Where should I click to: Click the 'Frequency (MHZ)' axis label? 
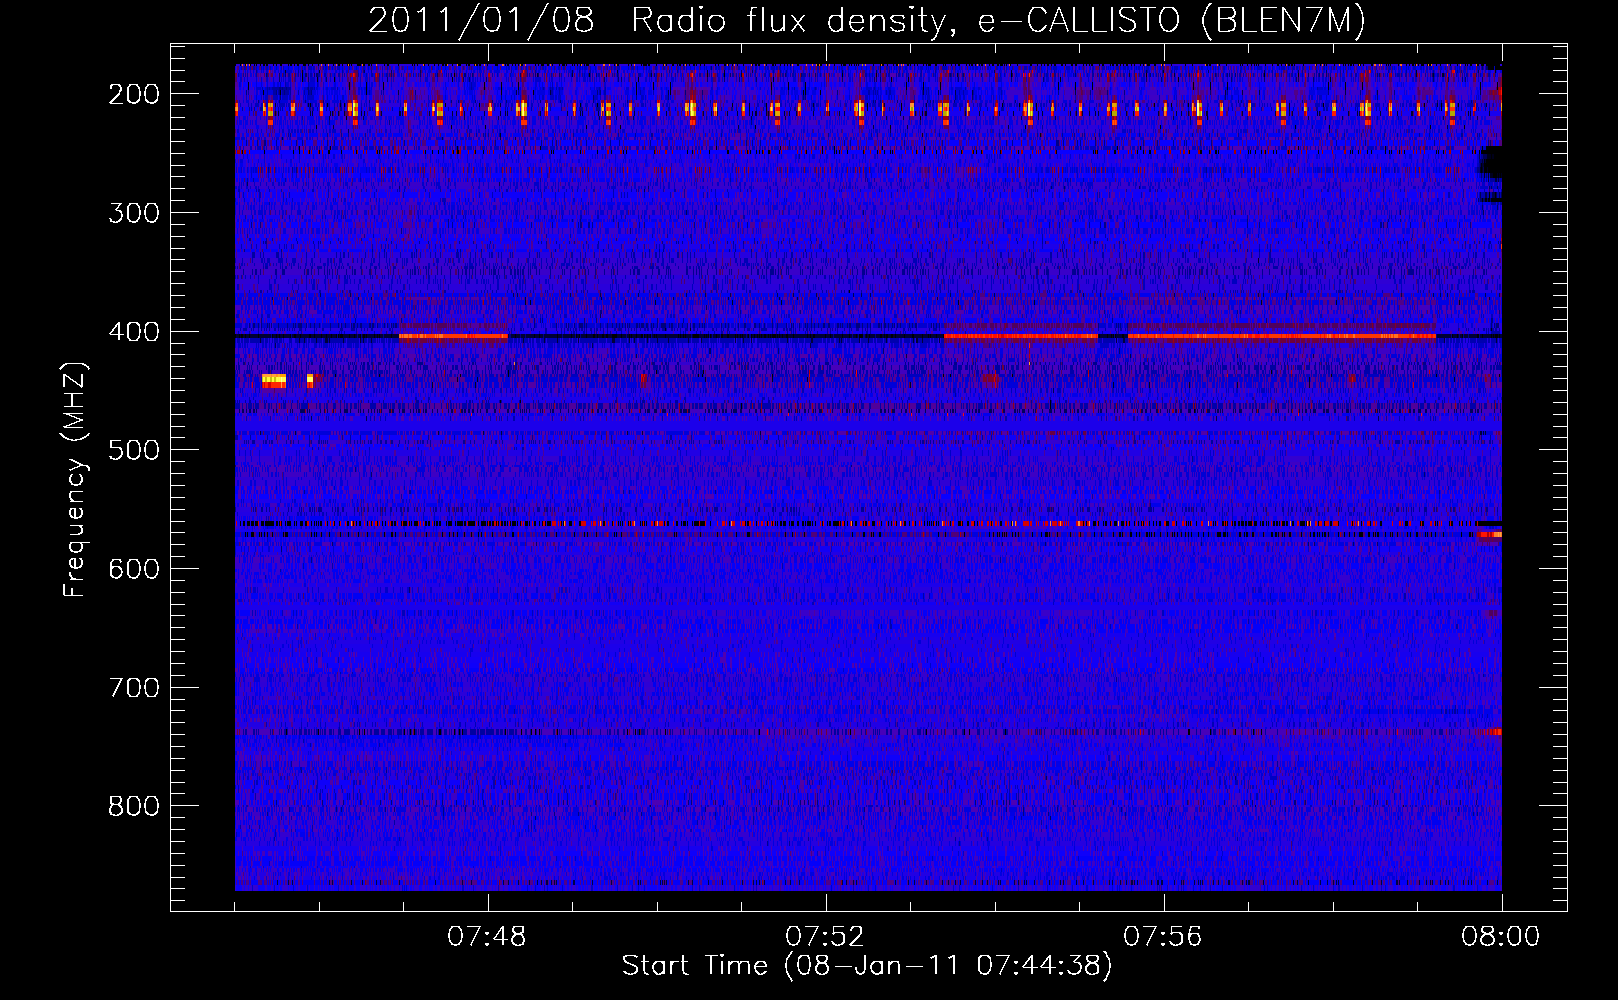pos(75,480)
